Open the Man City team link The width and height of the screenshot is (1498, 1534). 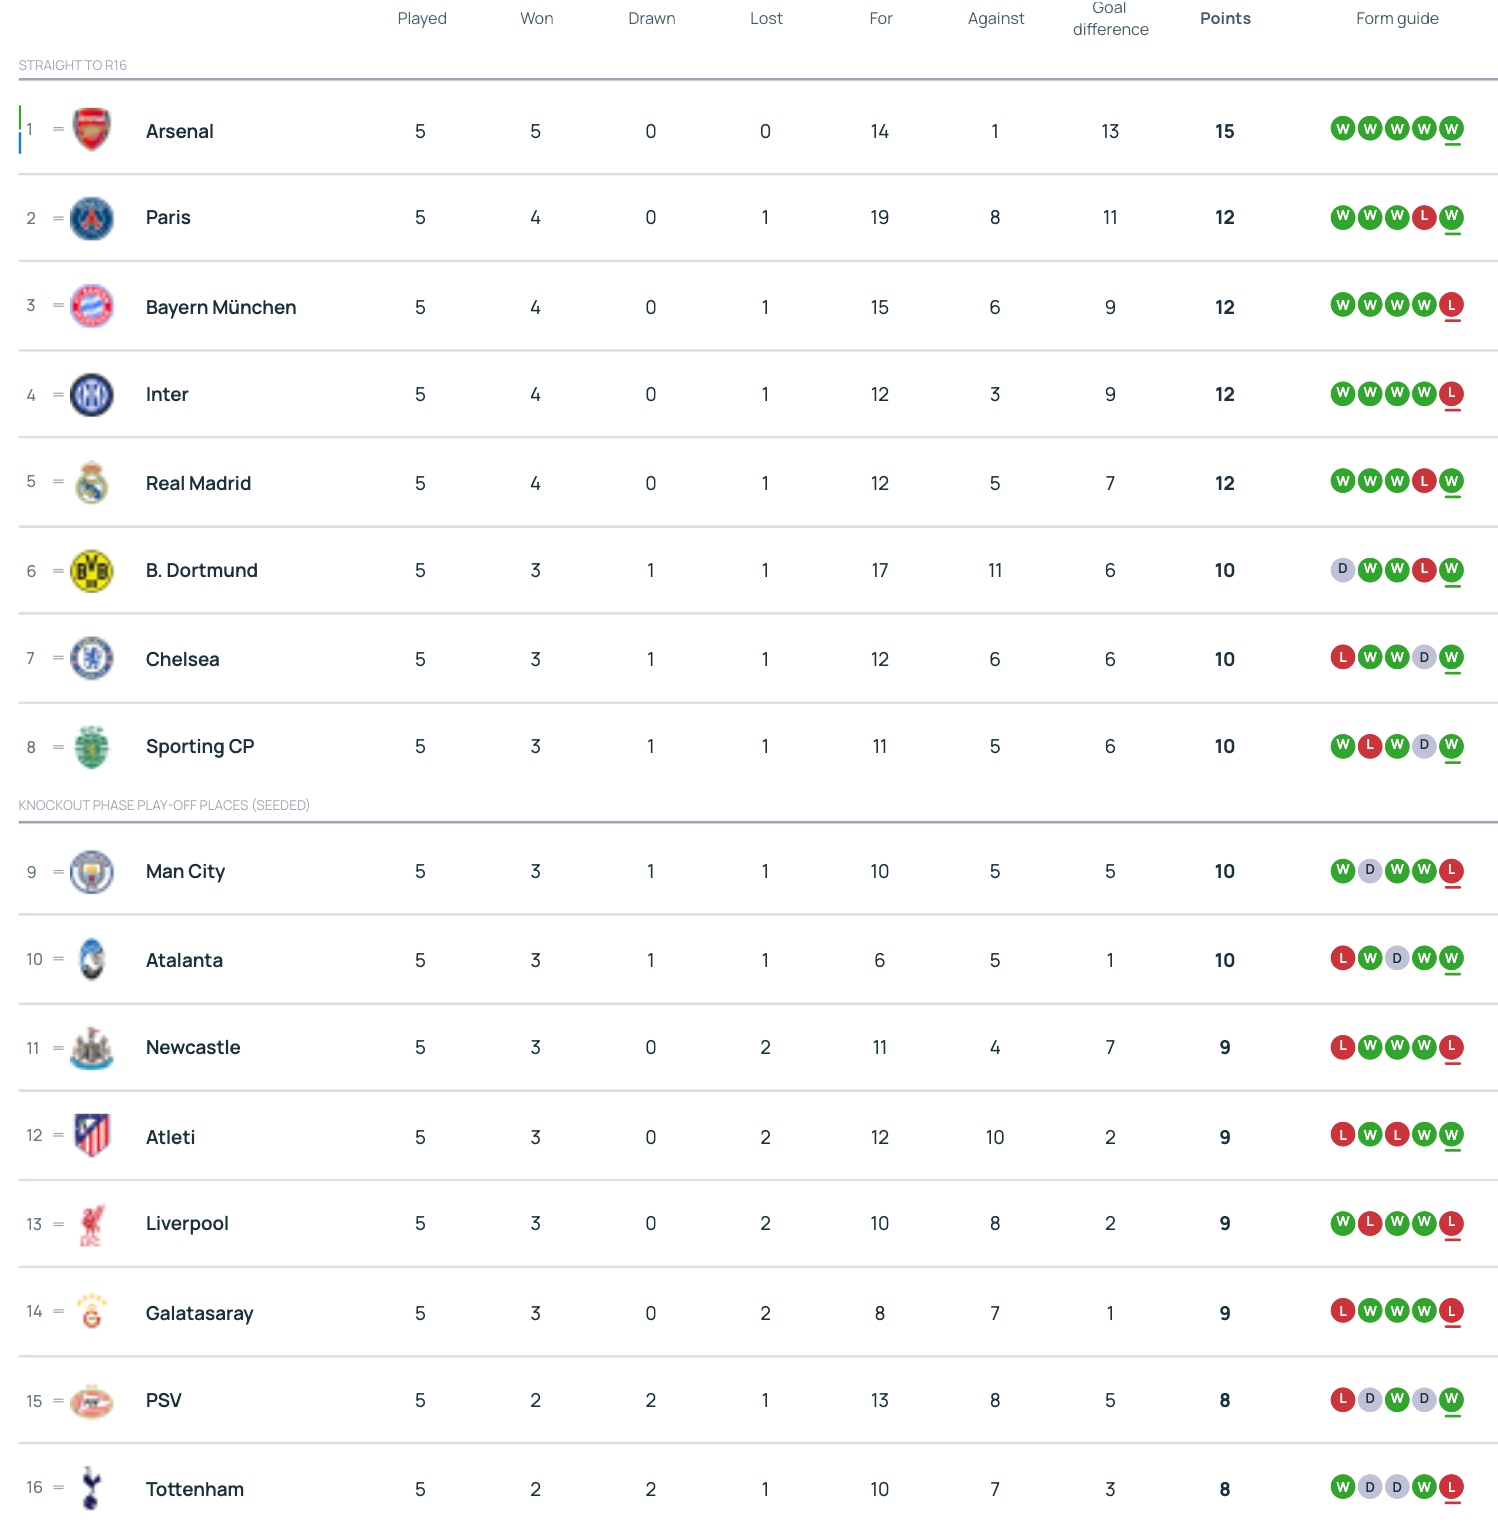pyautogui.click(x=185, y=872)
